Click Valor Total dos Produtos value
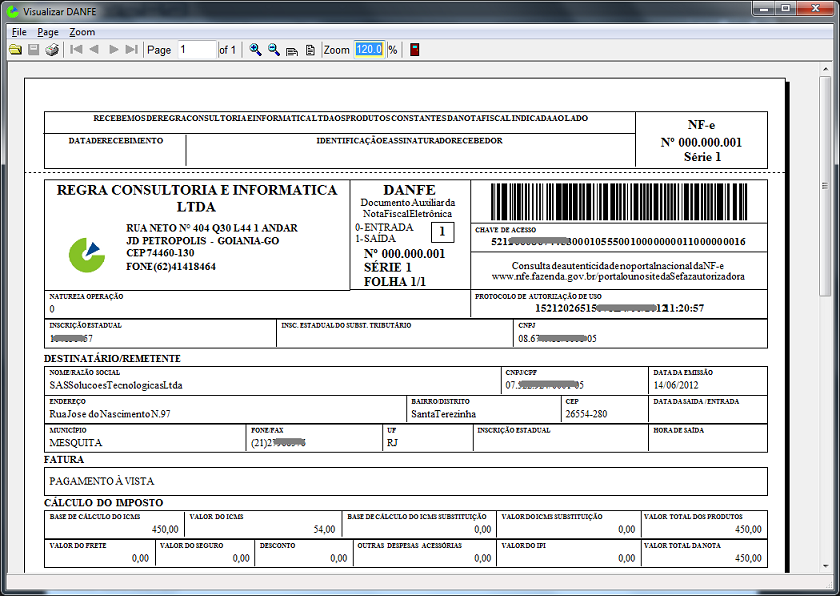840x596 pixels. coord(748,530)
